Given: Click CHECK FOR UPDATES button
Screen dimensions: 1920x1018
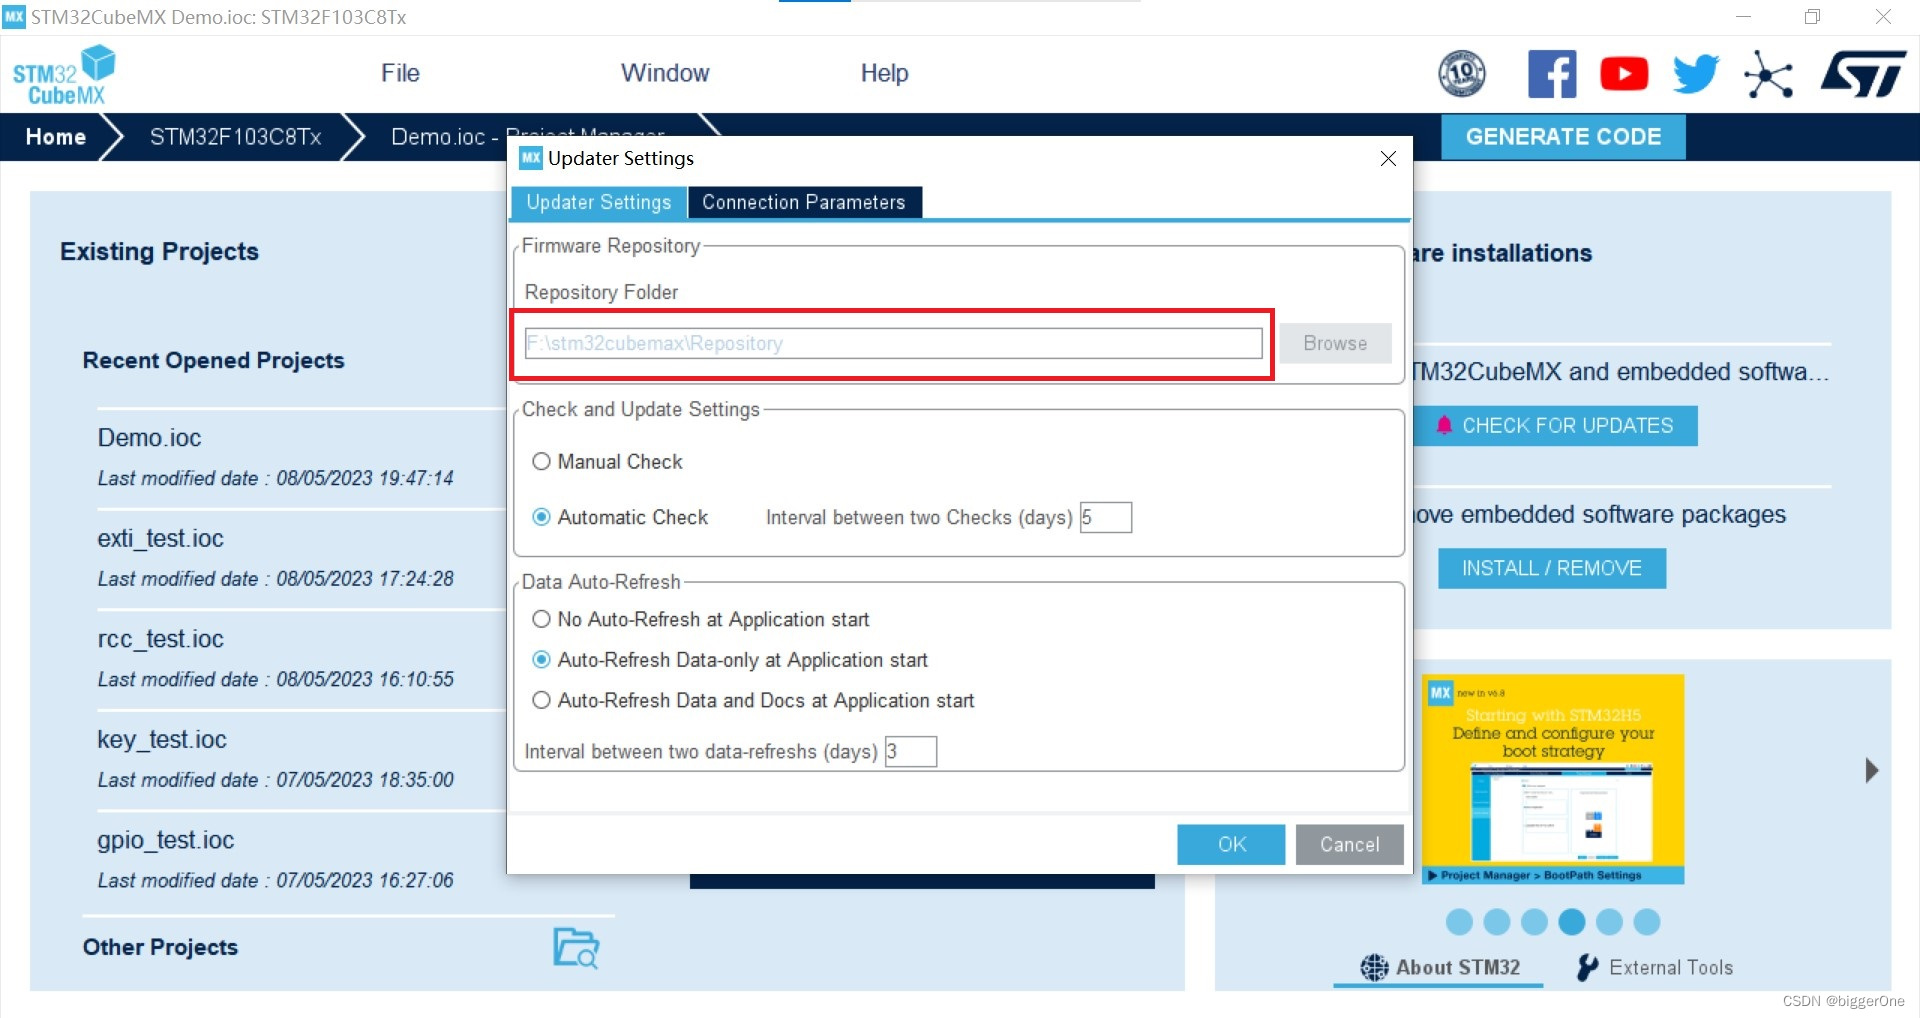Looking at the screenshot, I should click(x=1556, y=425).
